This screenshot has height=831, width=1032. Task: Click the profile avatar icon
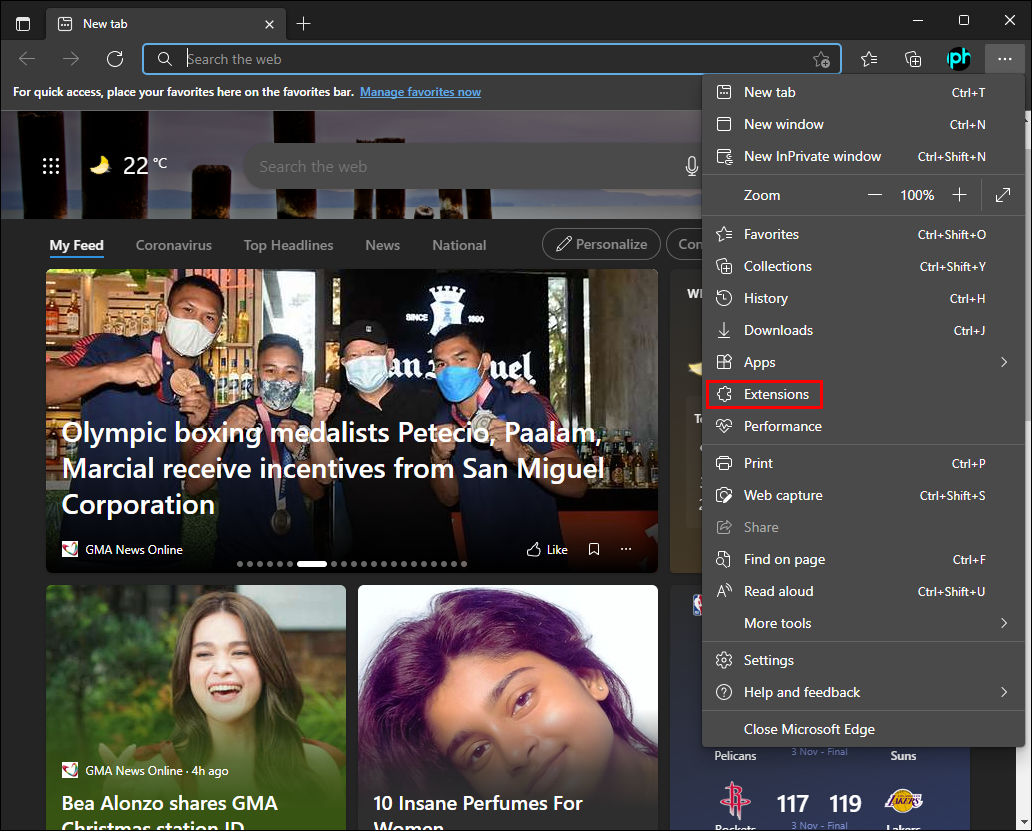pos(958,59)
